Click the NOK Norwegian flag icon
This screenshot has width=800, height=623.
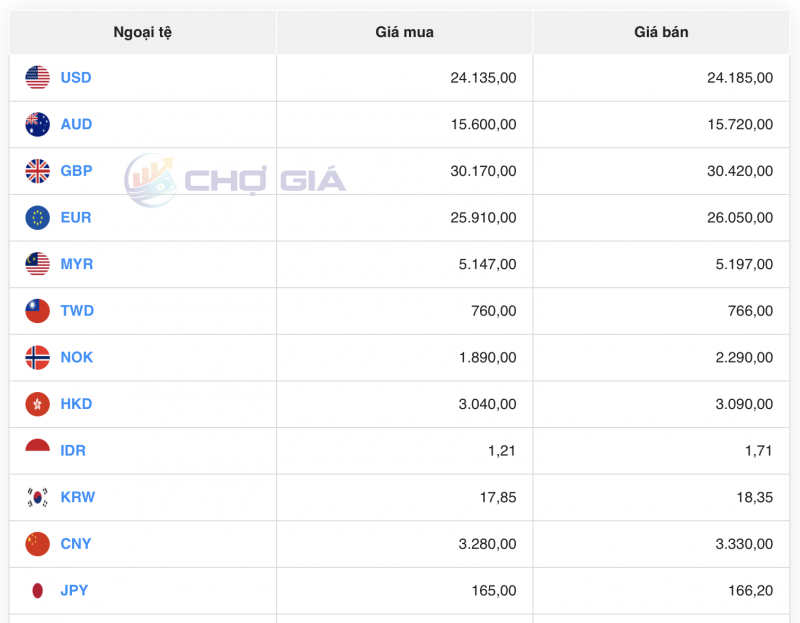click(37, 357)
